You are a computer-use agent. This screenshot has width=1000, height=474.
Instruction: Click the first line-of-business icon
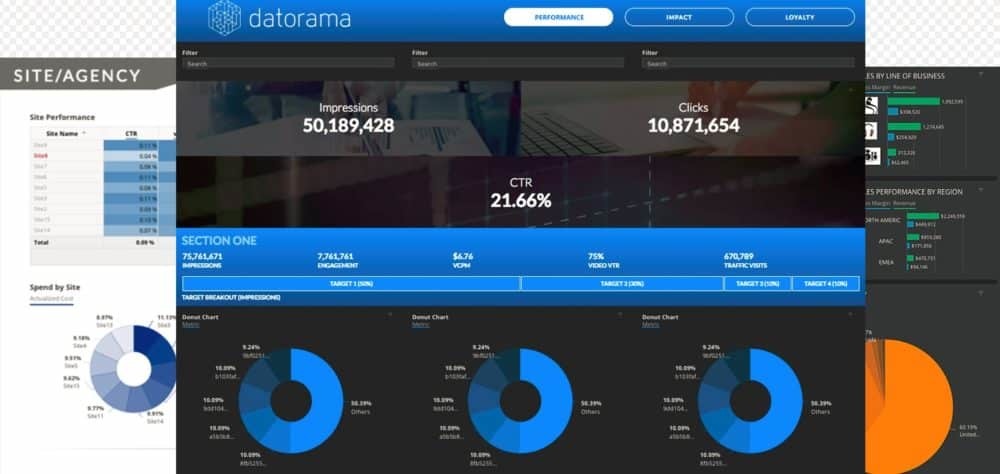click(871, 106)
